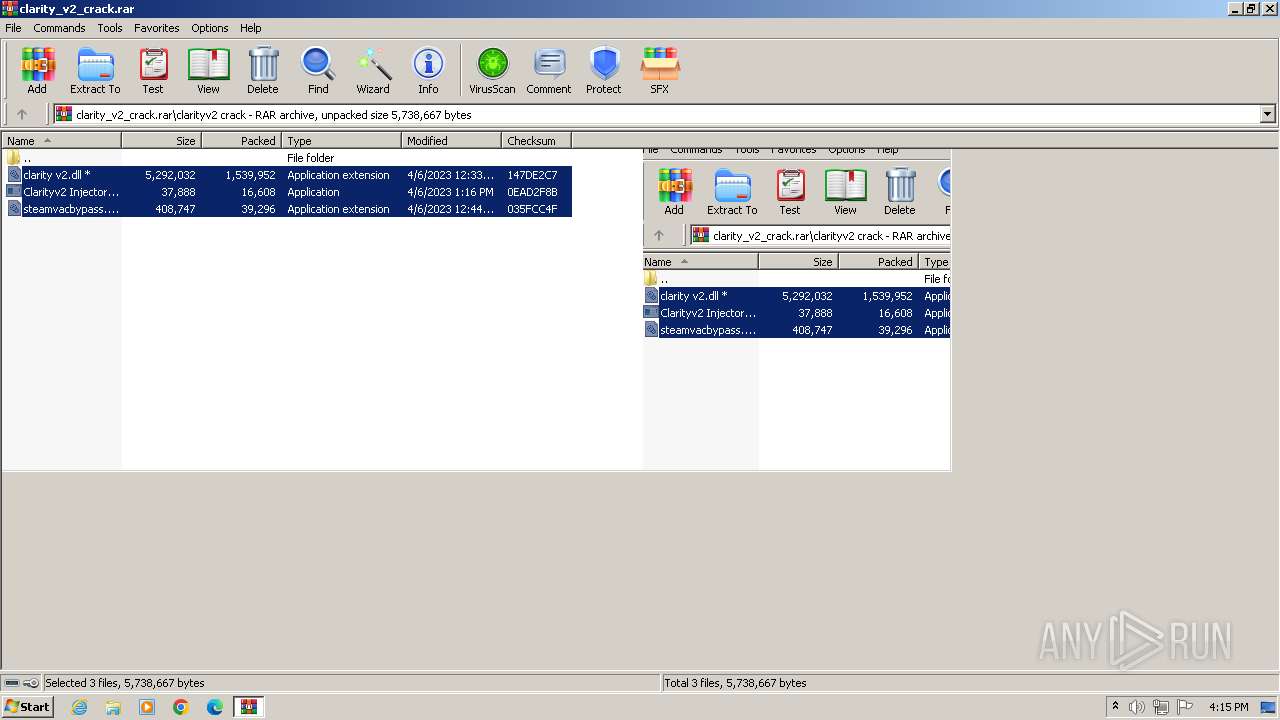Open Chrome from the taskbar
The image size is (1280, 720).
[181, 707]
